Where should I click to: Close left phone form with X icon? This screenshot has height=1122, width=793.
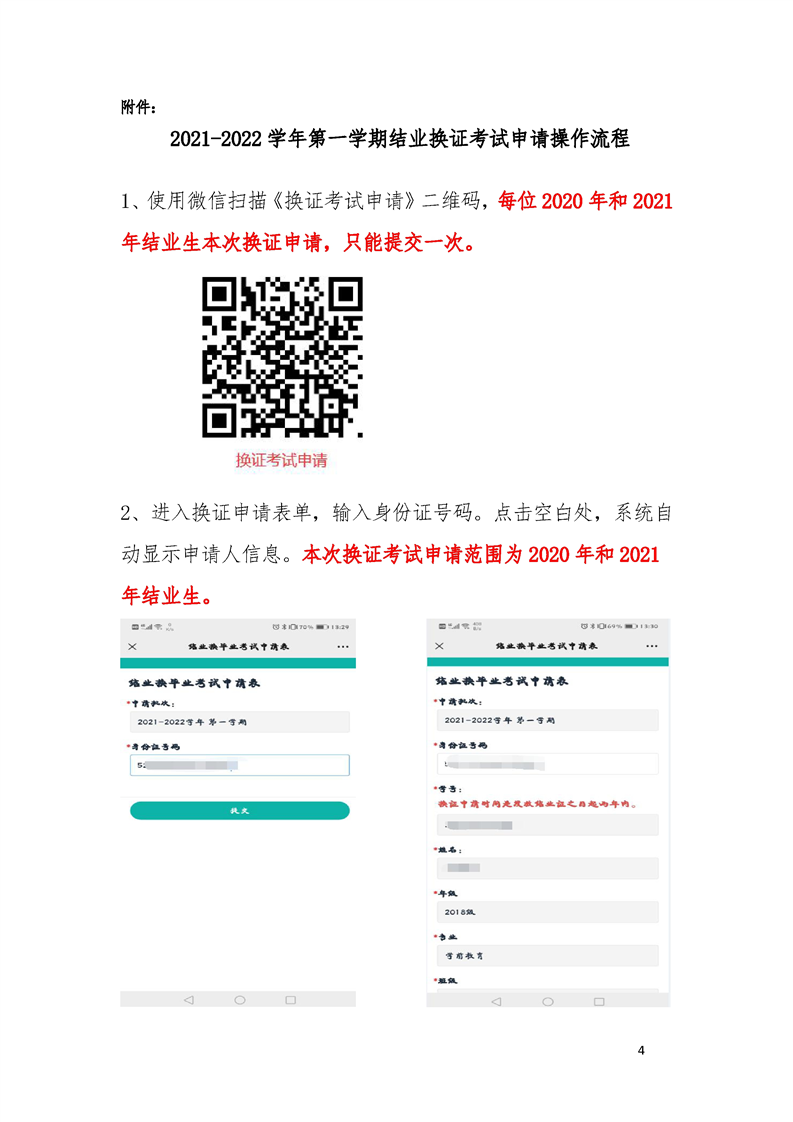[x=132, y=646]
